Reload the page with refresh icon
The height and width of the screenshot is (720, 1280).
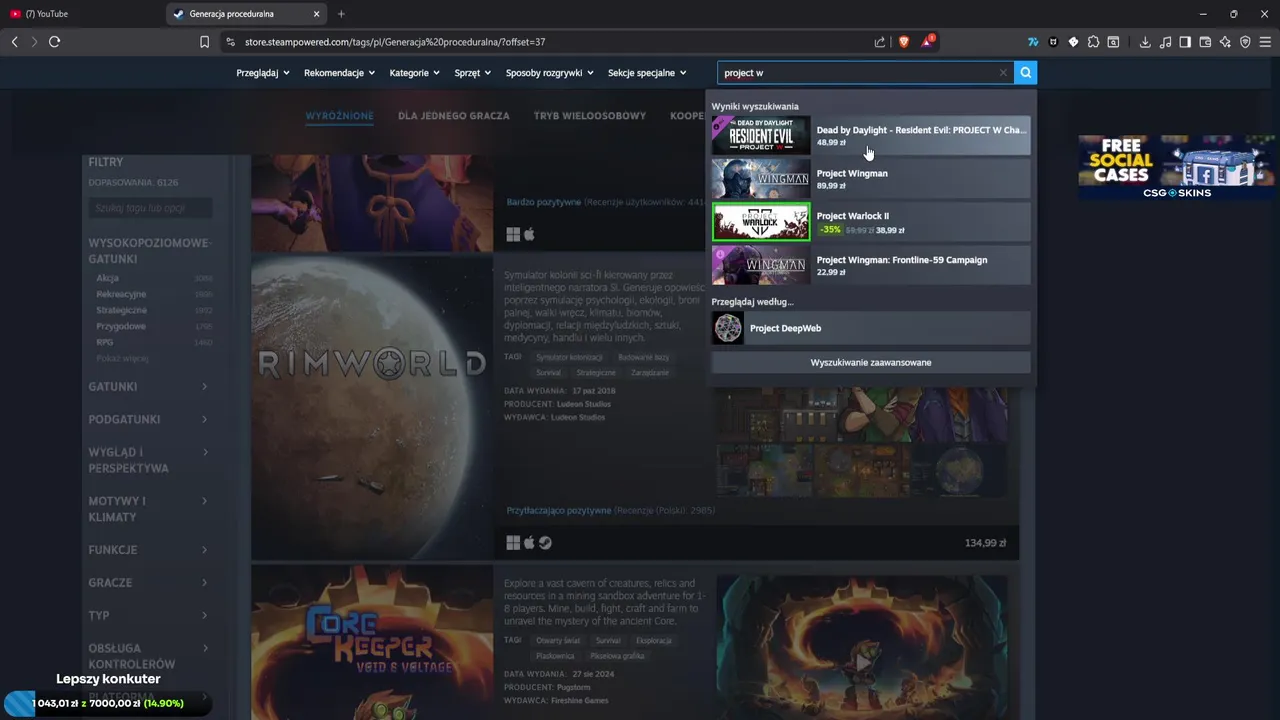click(x=55, y=42)
